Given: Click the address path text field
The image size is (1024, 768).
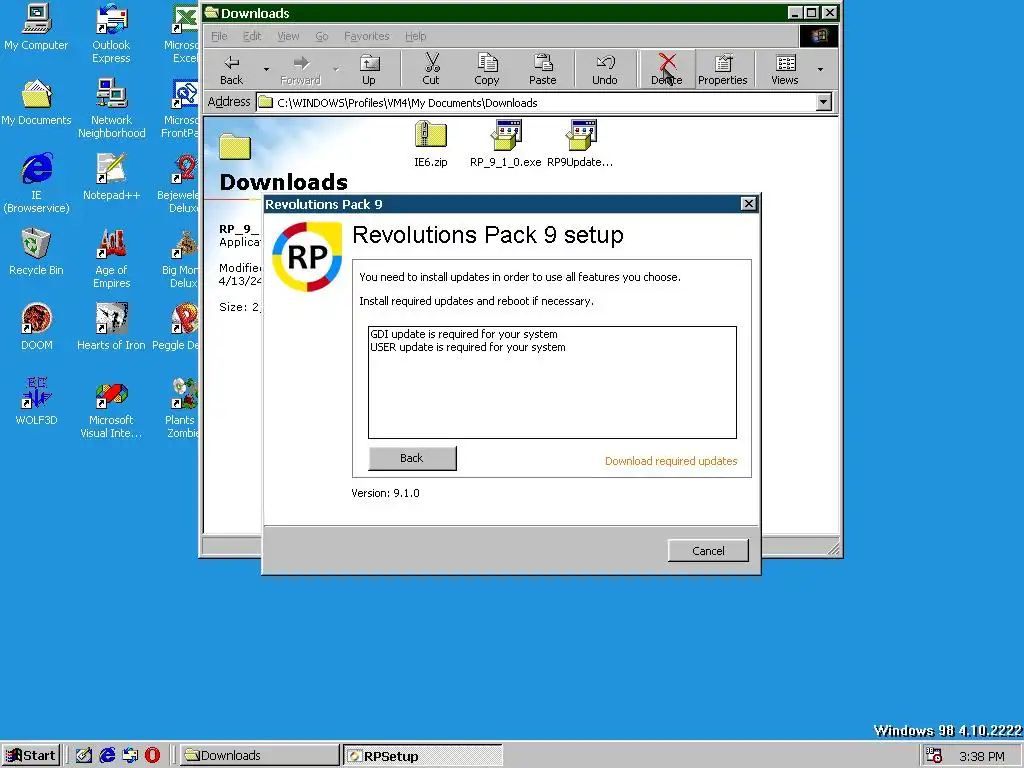Looking at the screenshot, I should [x=537, y=103].
